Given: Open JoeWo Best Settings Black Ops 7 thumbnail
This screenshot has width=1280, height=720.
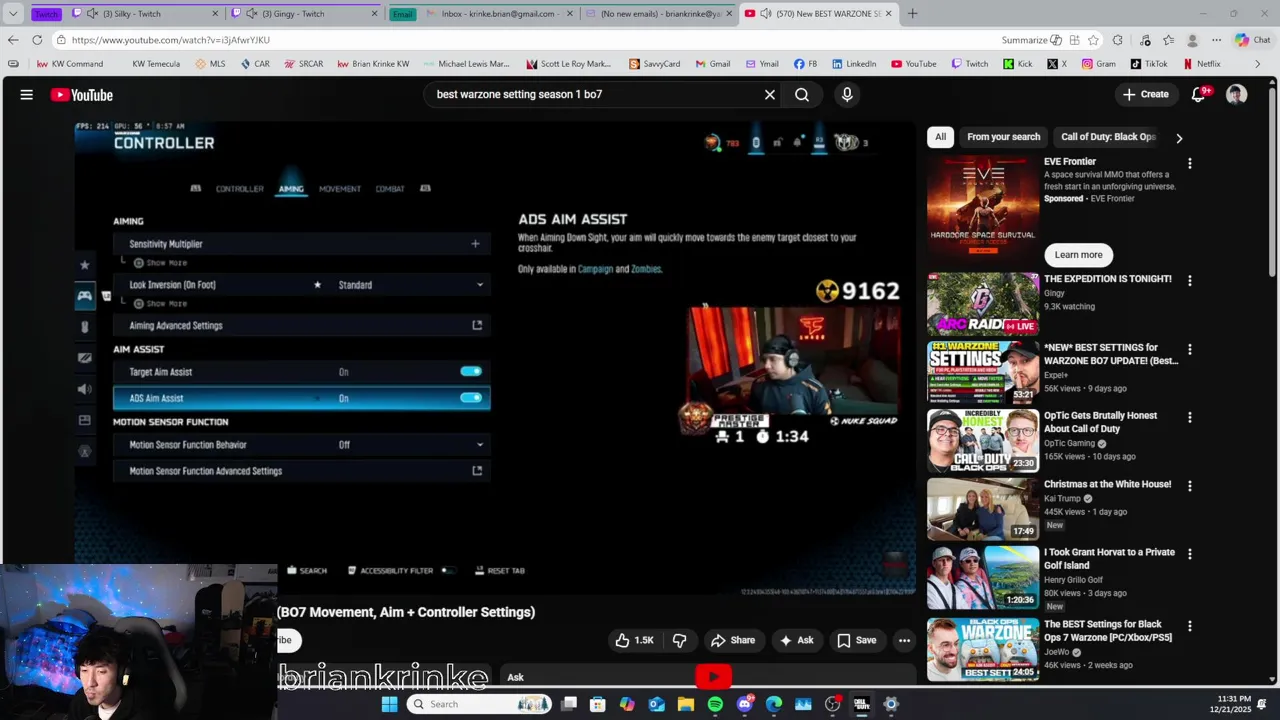Looking at the screenshot, I should pos(983,649).
